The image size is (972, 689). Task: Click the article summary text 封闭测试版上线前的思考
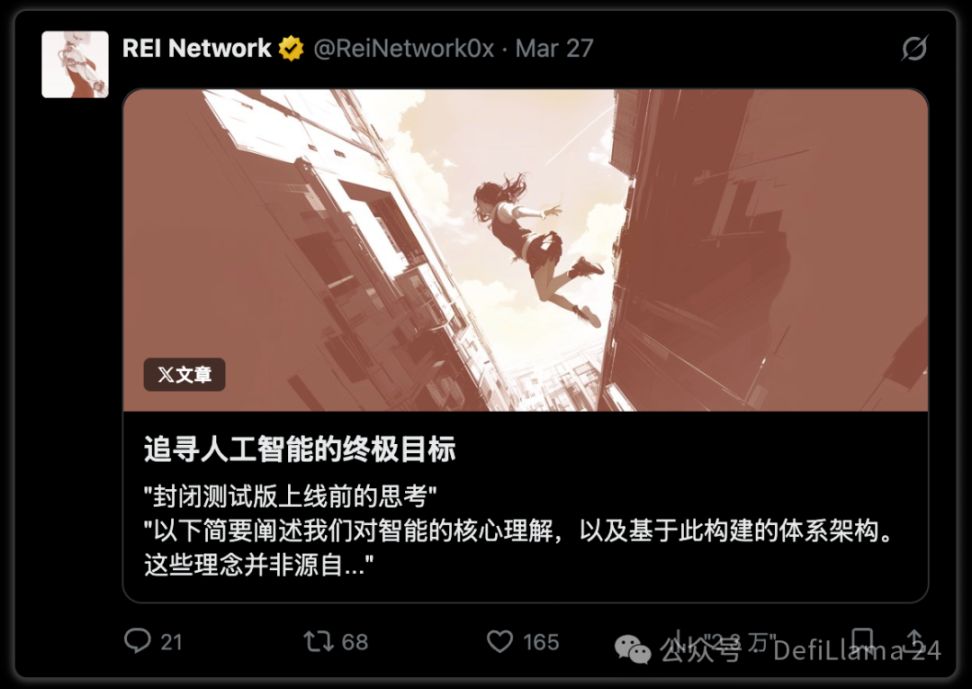(x=290, y=497)
